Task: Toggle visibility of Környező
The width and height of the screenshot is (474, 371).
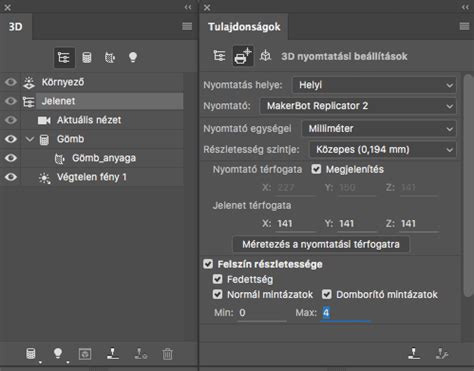Action: [x=11, y=82]
